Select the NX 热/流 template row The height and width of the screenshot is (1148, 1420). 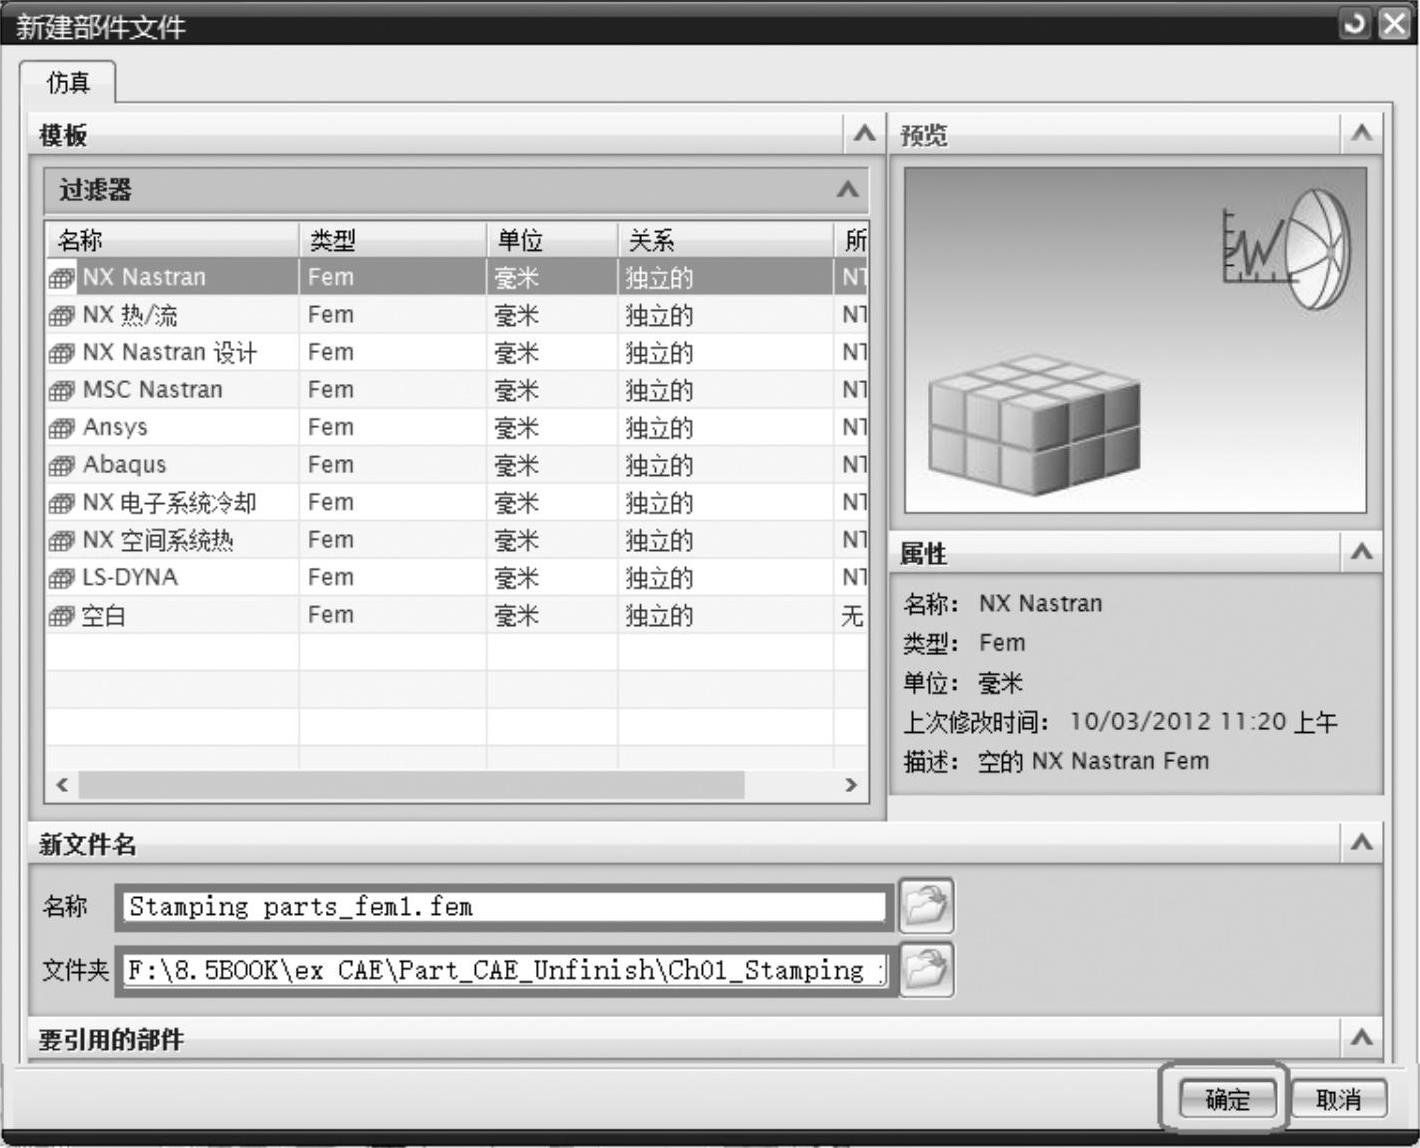pos(457,315)
